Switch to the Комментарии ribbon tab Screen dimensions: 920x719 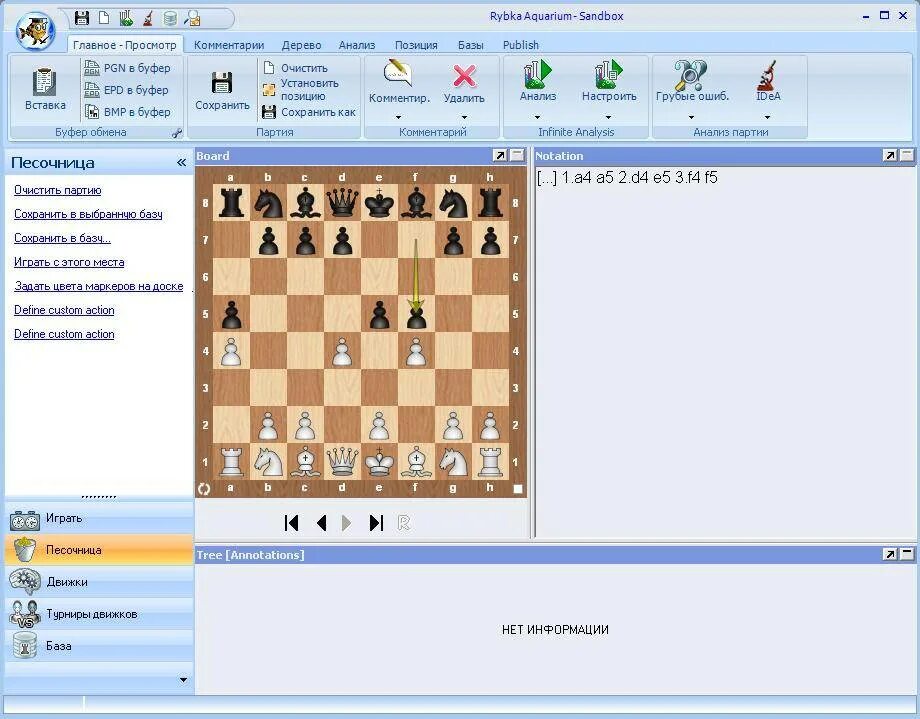[229, 45]
